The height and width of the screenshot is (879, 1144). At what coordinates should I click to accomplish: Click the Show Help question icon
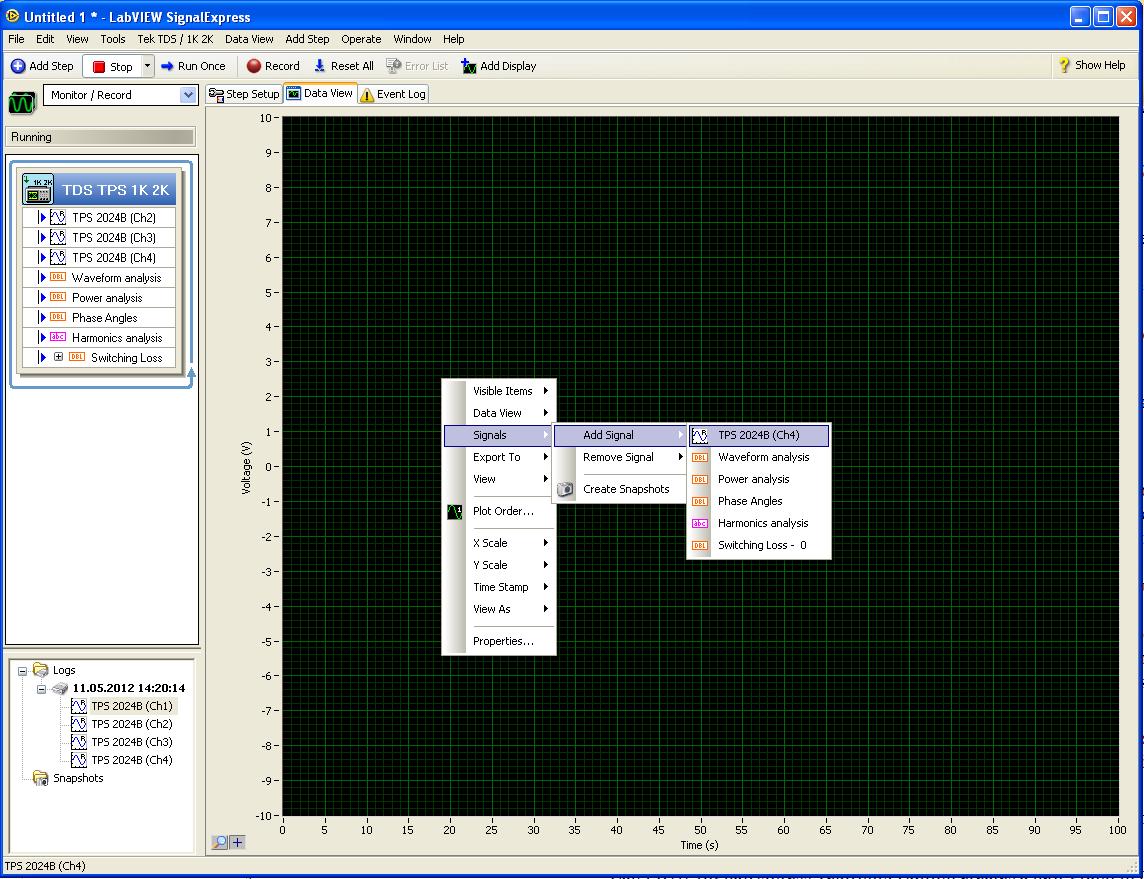tap(1064, 66)
